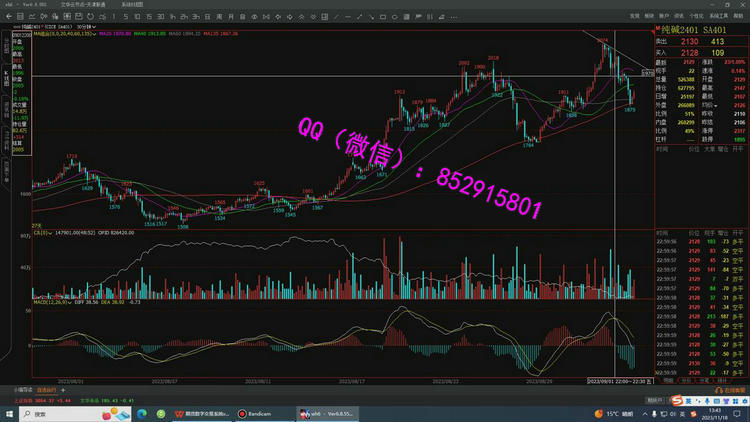The image size is (750, 422).
Task: Click the Bandicam taskbar button
Action: (x=250, y=413)
